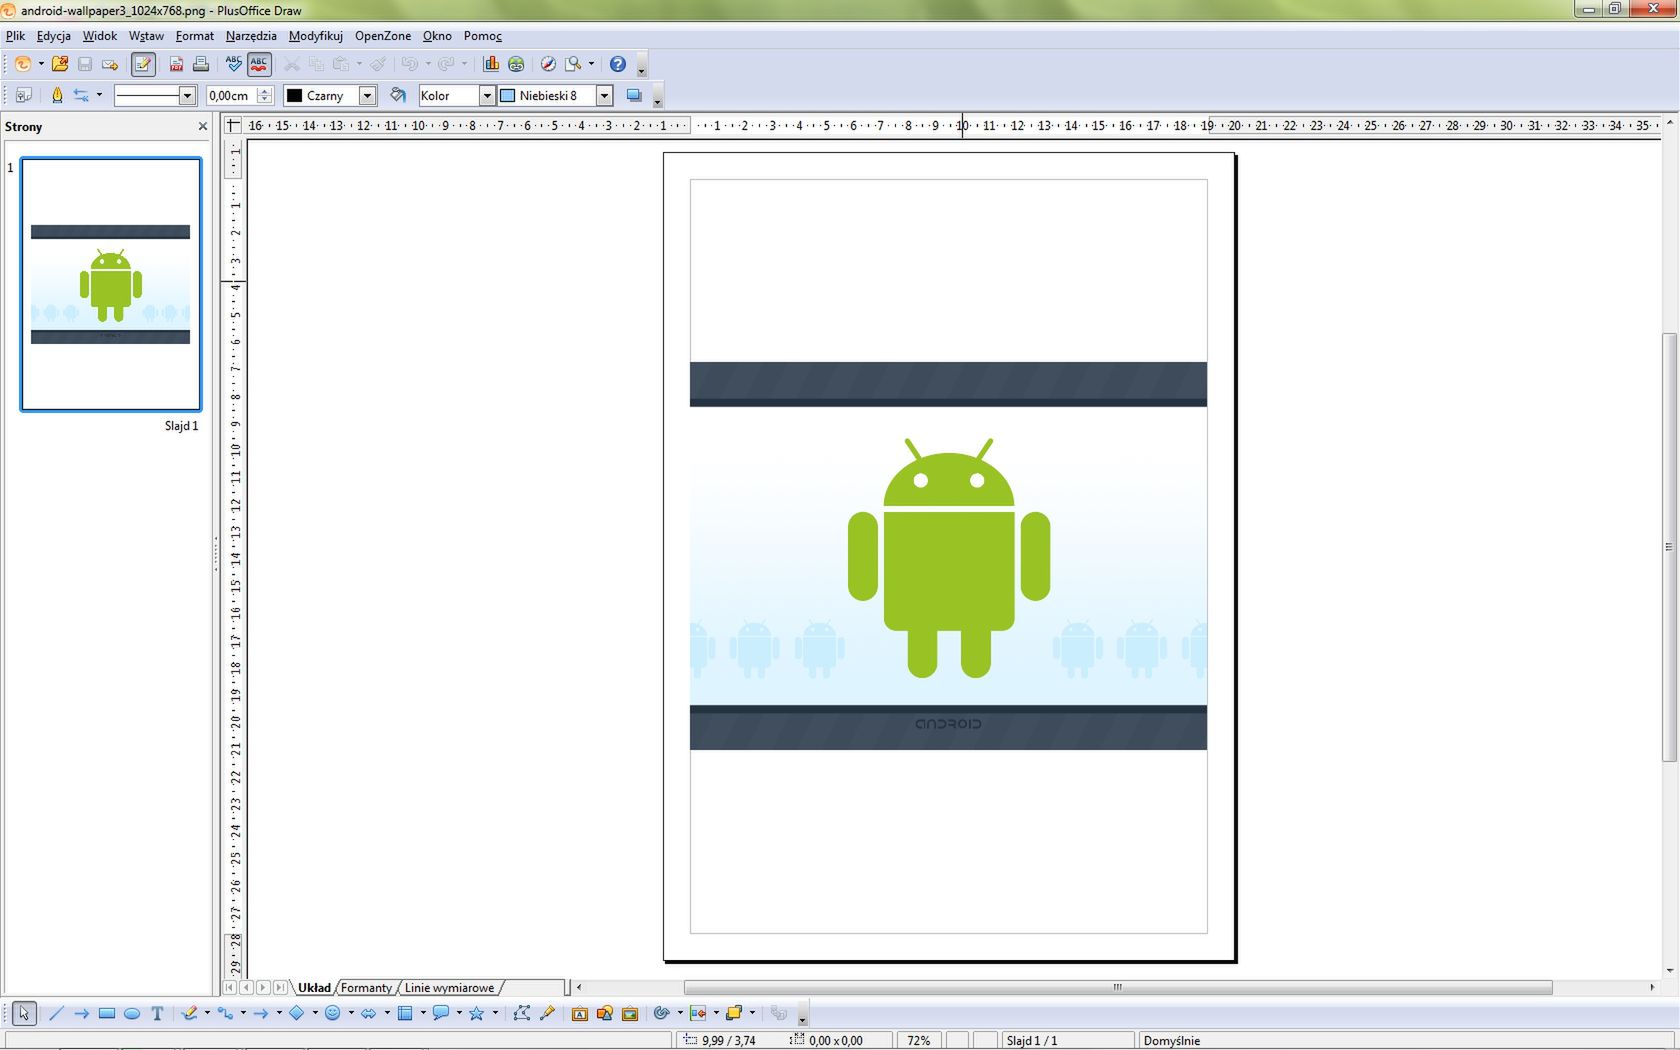This screenshot has height=1050, width=1680.
Task: Select the Line drawing tool
Action: tap(56, 1013)
